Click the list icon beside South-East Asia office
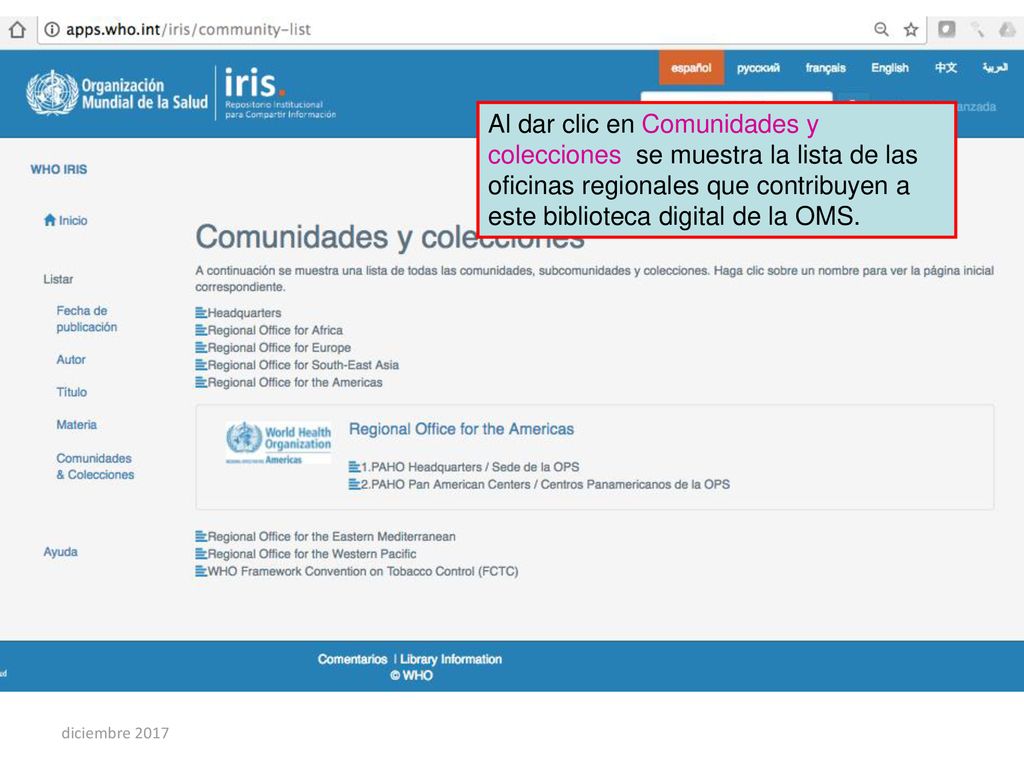The height and width of the screenshot is (768, 1024). click(200, 365)
